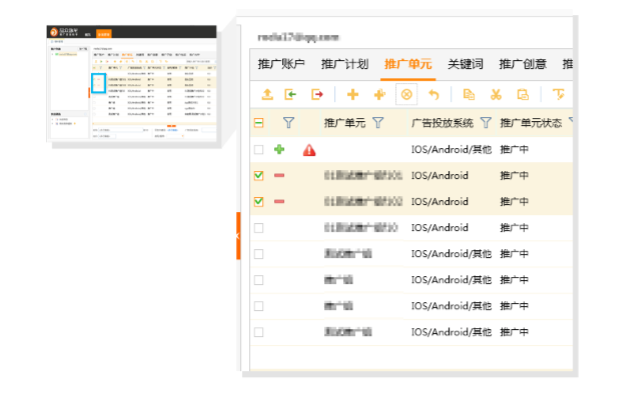Click red minus icon in second checked row
Viewport: 625px width, 396px height.
click(x=279, y=201)
